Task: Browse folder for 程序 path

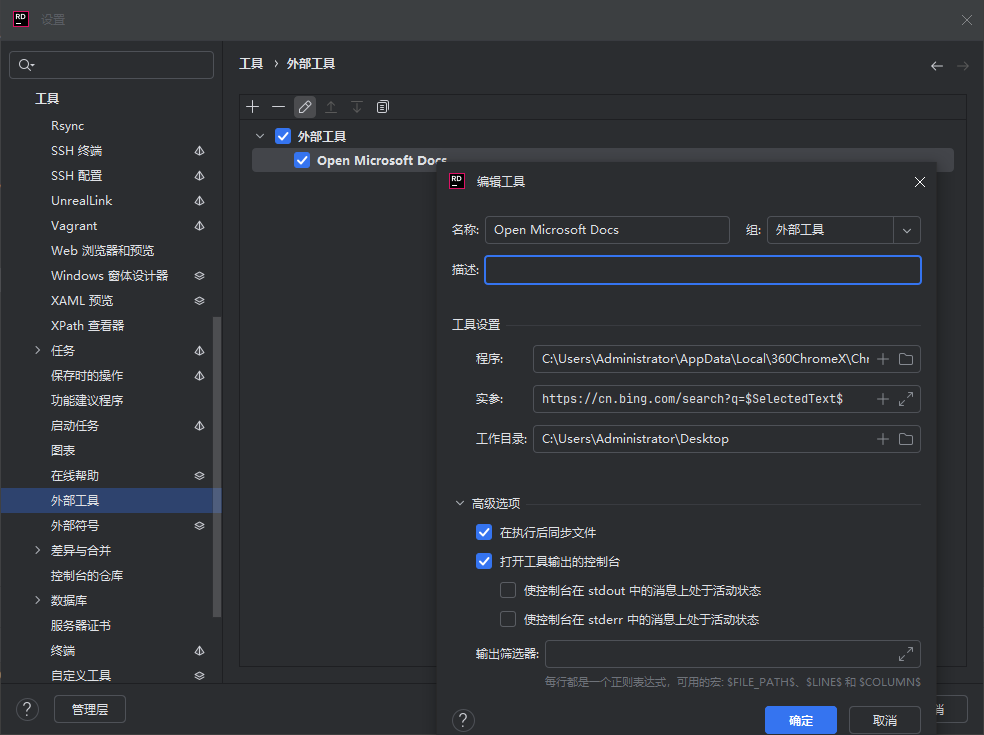Action: tap(906, 359)
